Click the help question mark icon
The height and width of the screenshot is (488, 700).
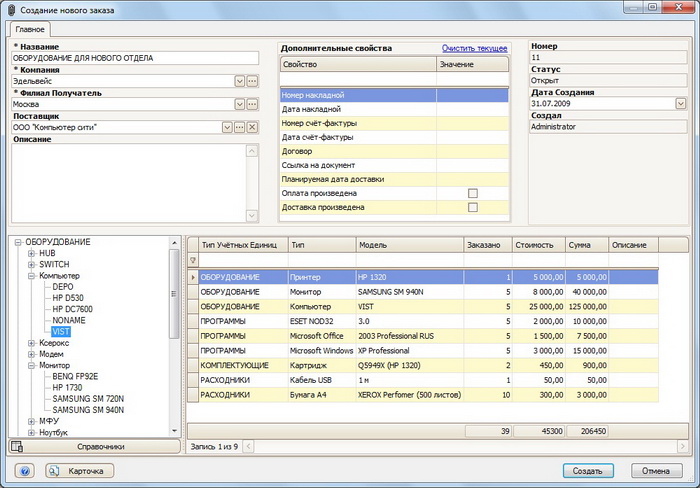tap(25, 470)
